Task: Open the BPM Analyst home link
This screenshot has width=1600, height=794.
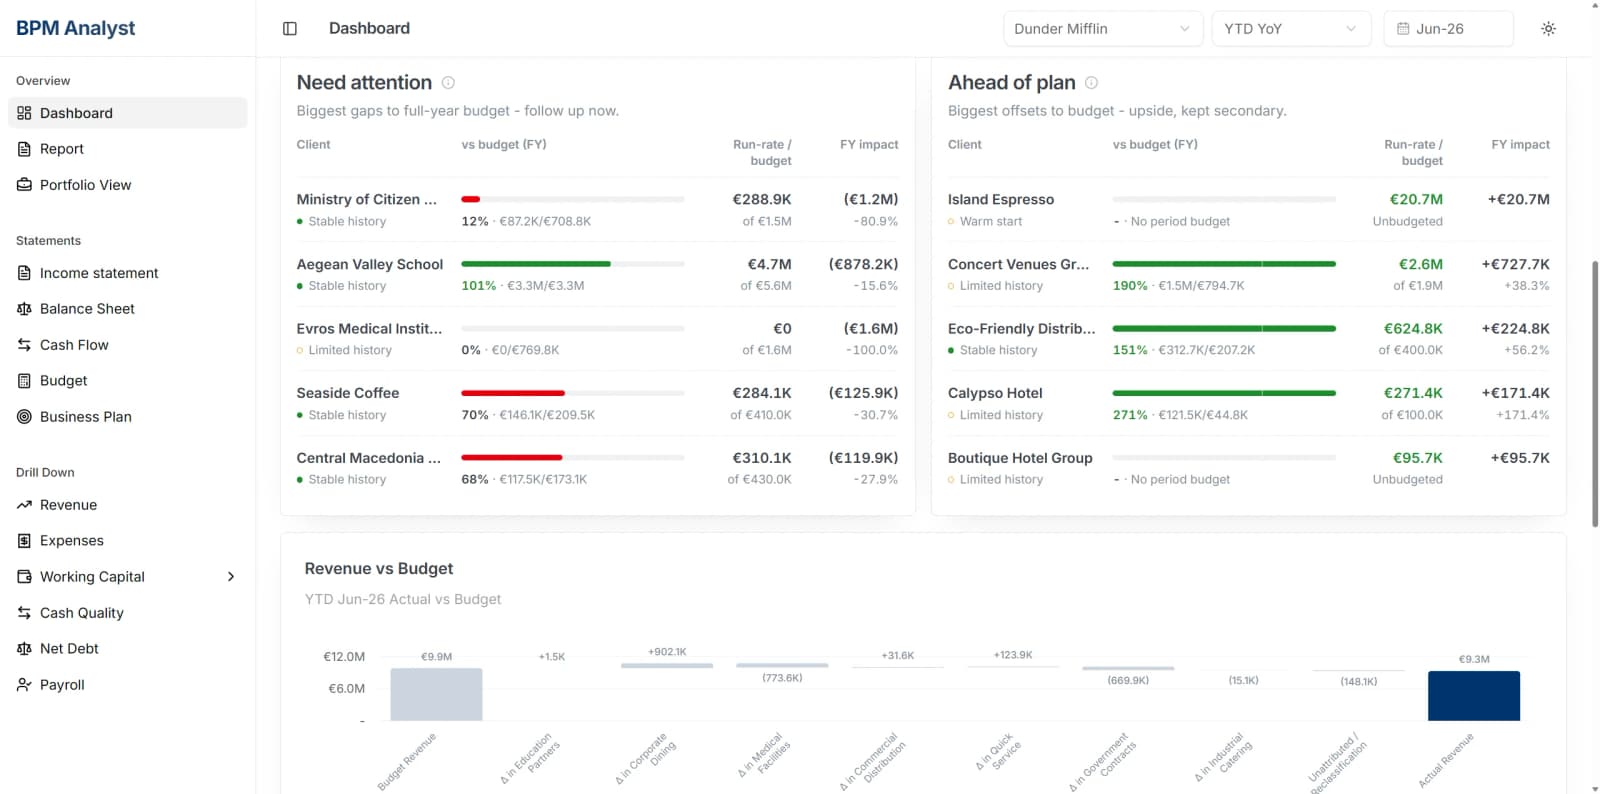Action: [x=76, y=28]
